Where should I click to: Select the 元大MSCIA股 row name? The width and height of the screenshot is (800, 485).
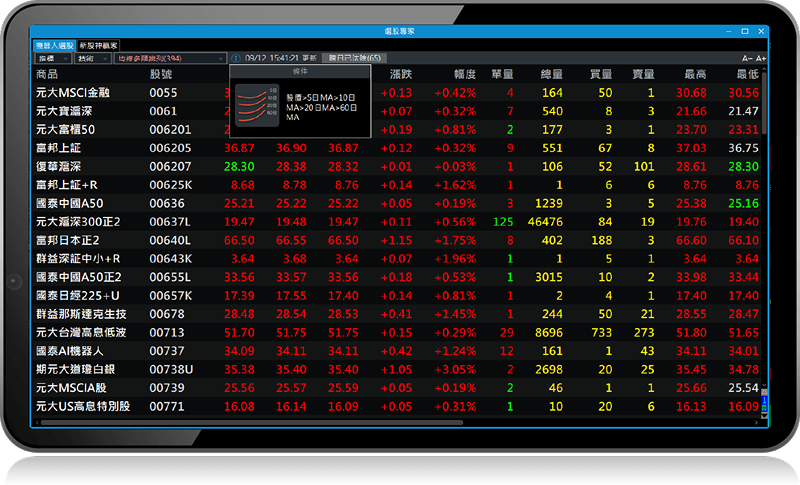71,388
